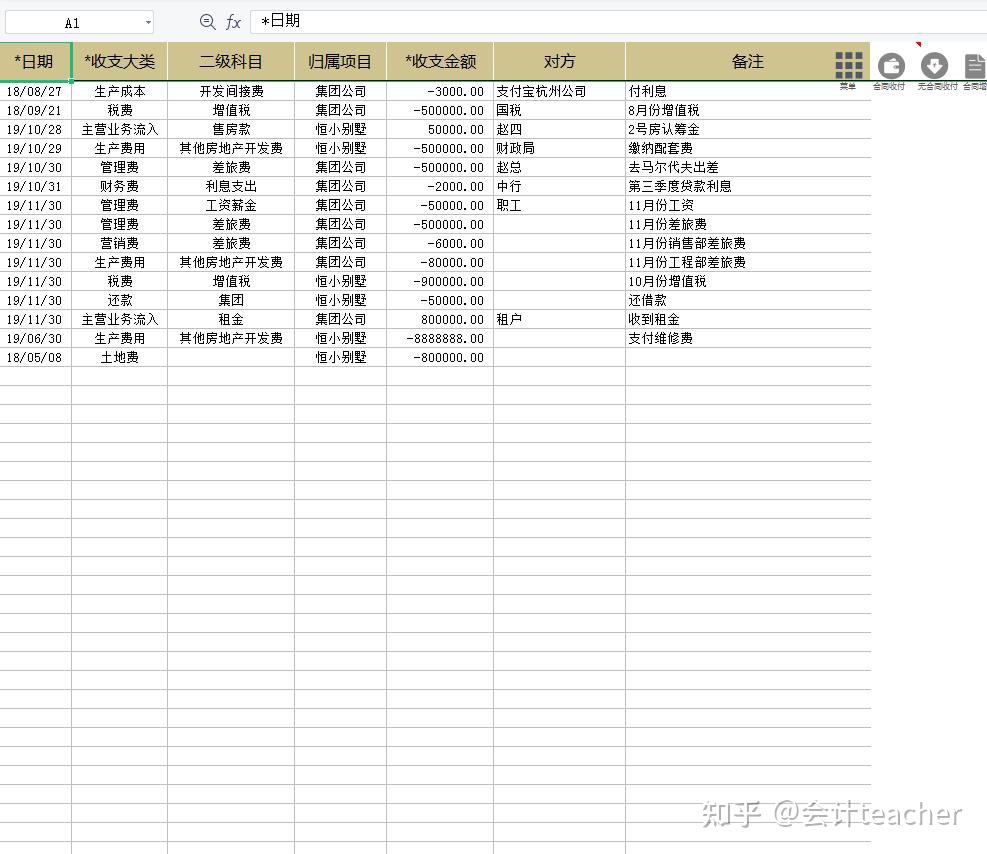
Task: Select date cell 19/06/30
Action: pos(35,339)
